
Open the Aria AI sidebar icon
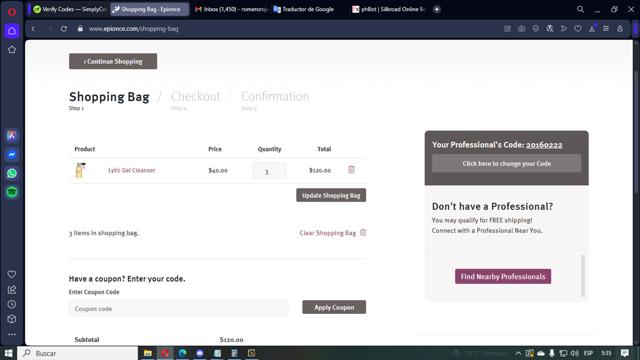click(x=12, y=136)
